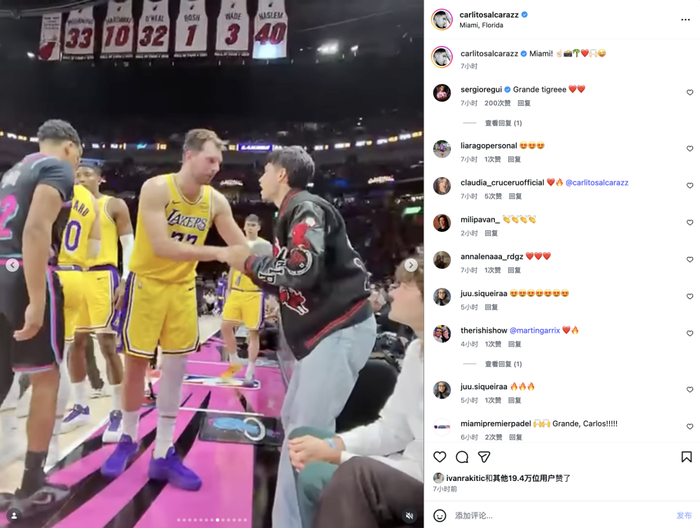Like miamipremierpadel's comment
The height and width of the screenshot is (528, 700).
[690, 427]
